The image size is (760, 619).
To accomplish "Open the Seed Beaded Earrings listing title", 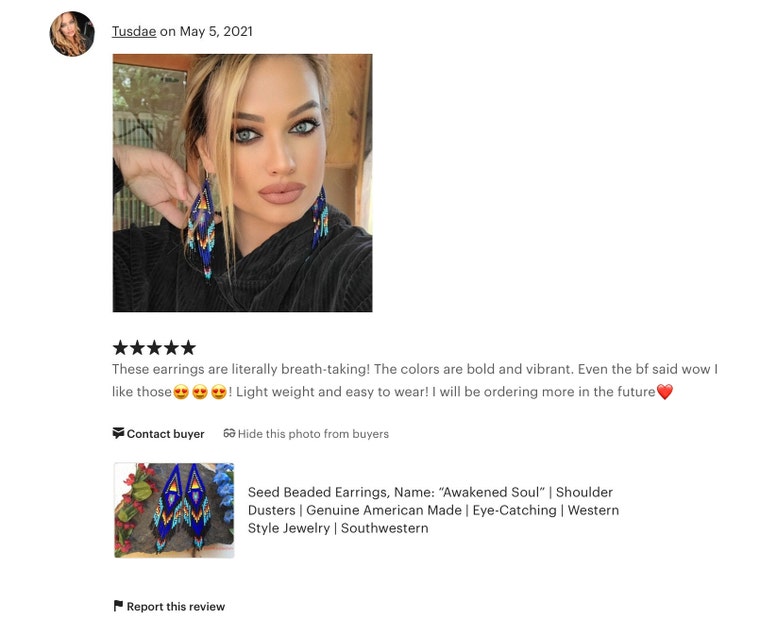I will point(433,510).
